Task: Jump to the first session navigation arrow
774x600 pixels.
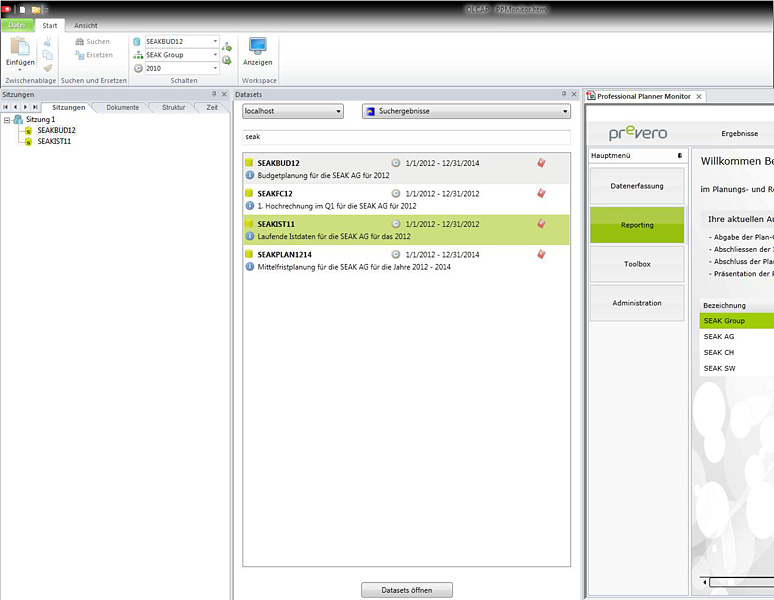Action: coord(6,106)
